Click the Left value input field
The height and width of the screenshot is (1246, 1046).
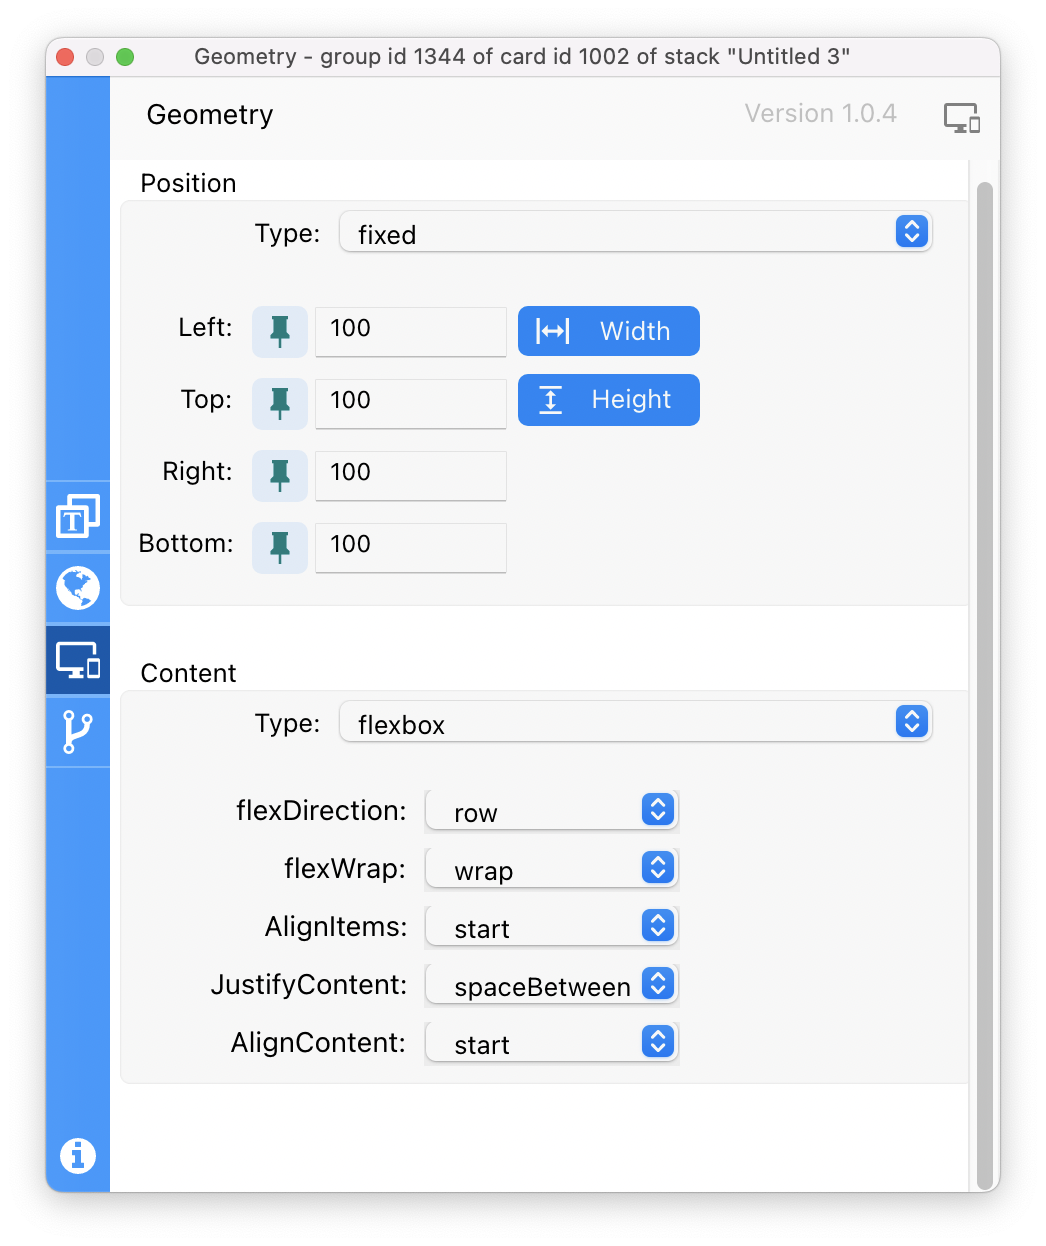click(411, 331)
